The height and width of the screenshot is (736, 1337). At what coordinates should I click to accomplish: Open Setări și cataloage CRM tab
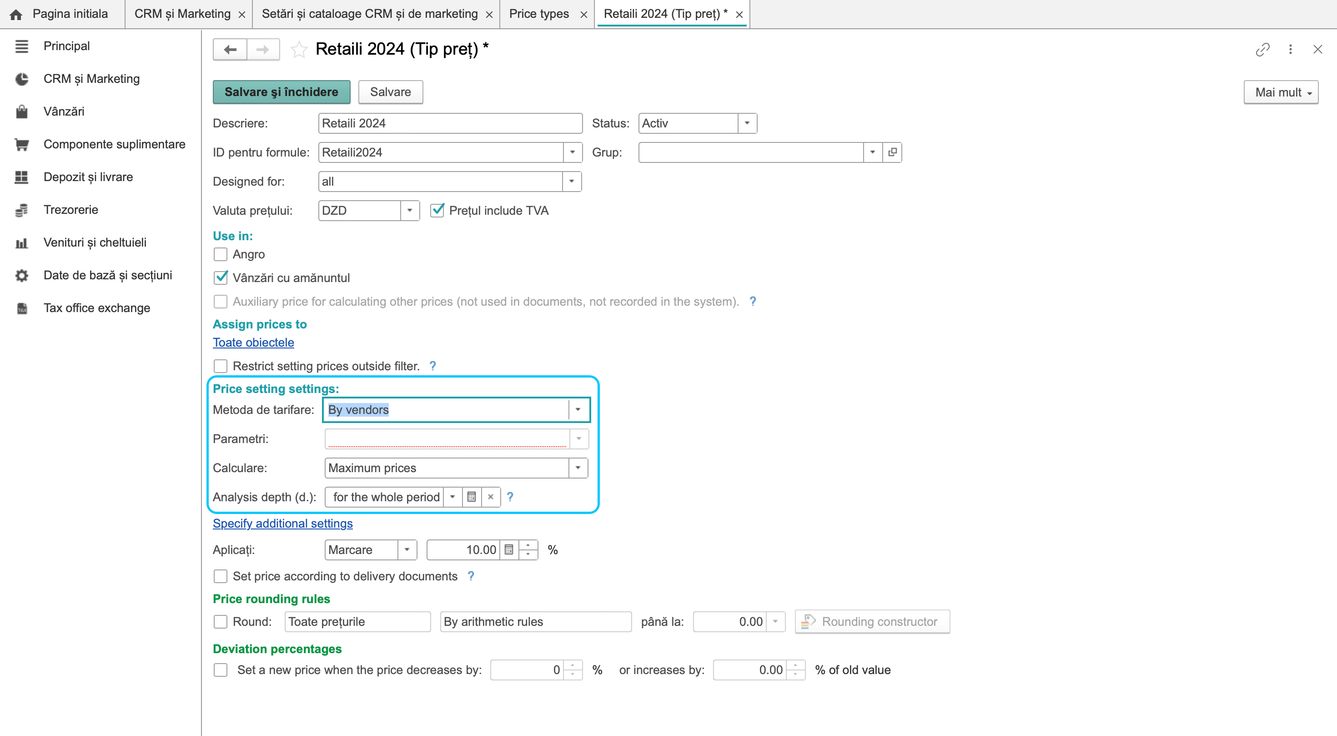pyautogui.click(x=370, y=14)
